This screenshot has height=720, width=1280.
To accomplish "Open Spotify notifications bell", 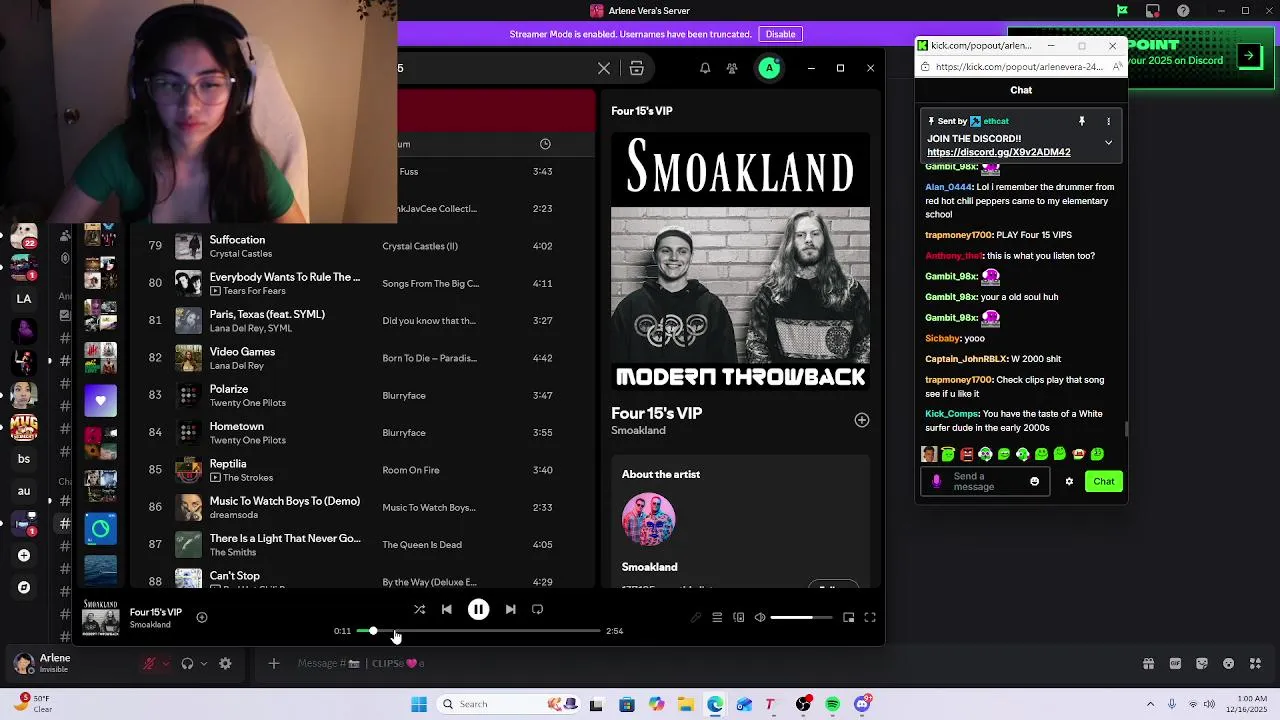I will [x=705, y=68].
